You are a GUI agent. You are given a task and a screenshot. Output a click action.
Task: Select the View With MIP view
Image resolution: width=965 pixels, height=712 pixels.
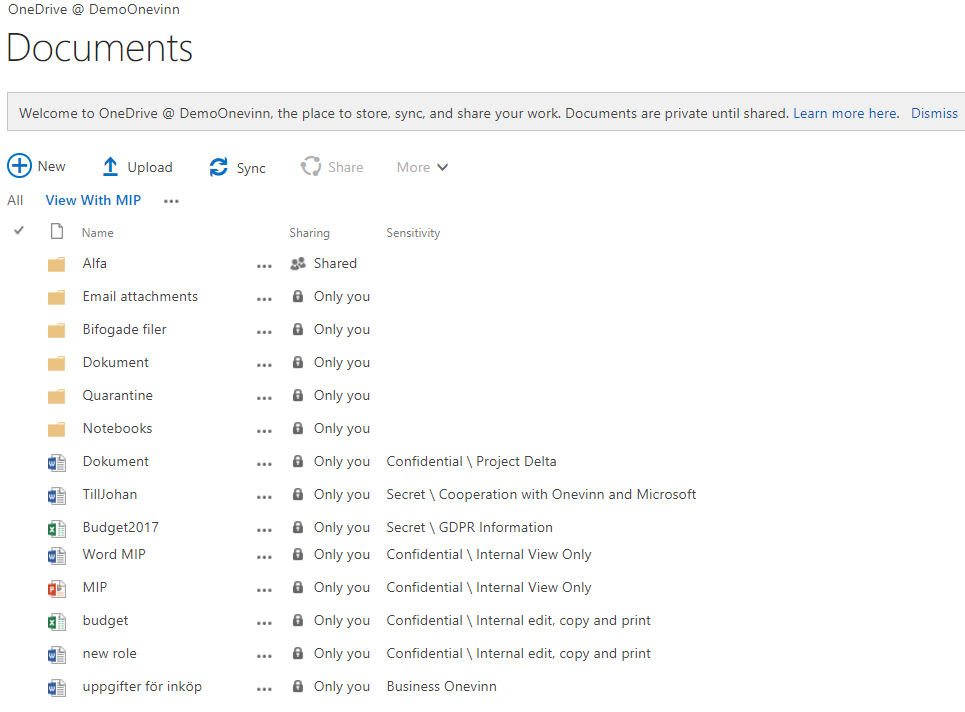pyautogui.click(x=93, y=200)
